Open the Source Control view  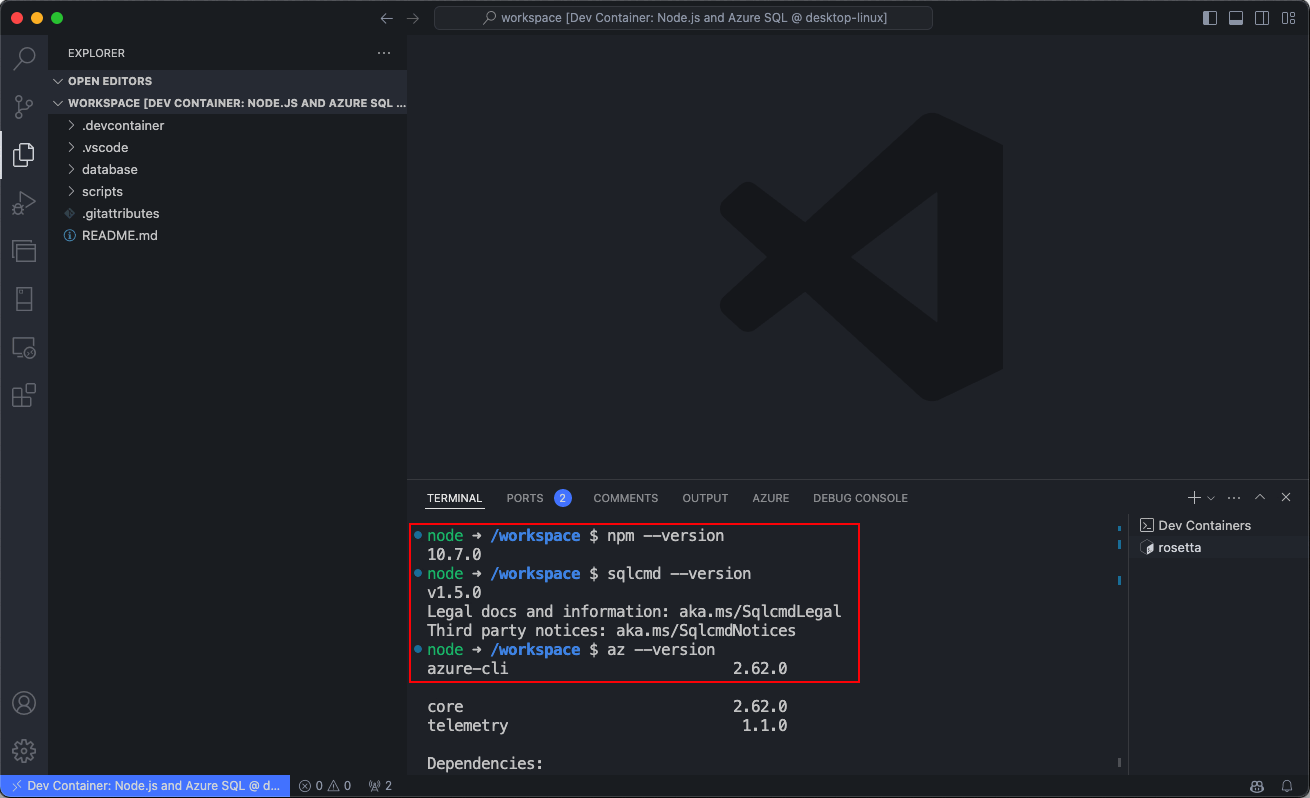tap(24, 106)
